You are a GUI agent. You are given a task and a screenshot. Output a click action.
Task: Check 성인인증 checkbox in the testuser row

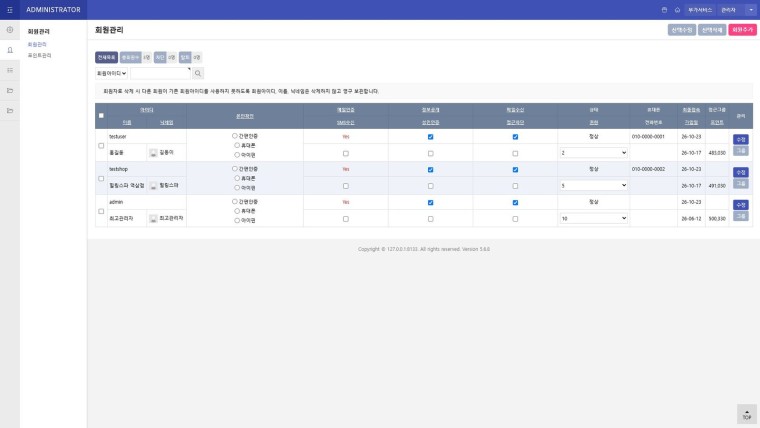pos(430,154)
